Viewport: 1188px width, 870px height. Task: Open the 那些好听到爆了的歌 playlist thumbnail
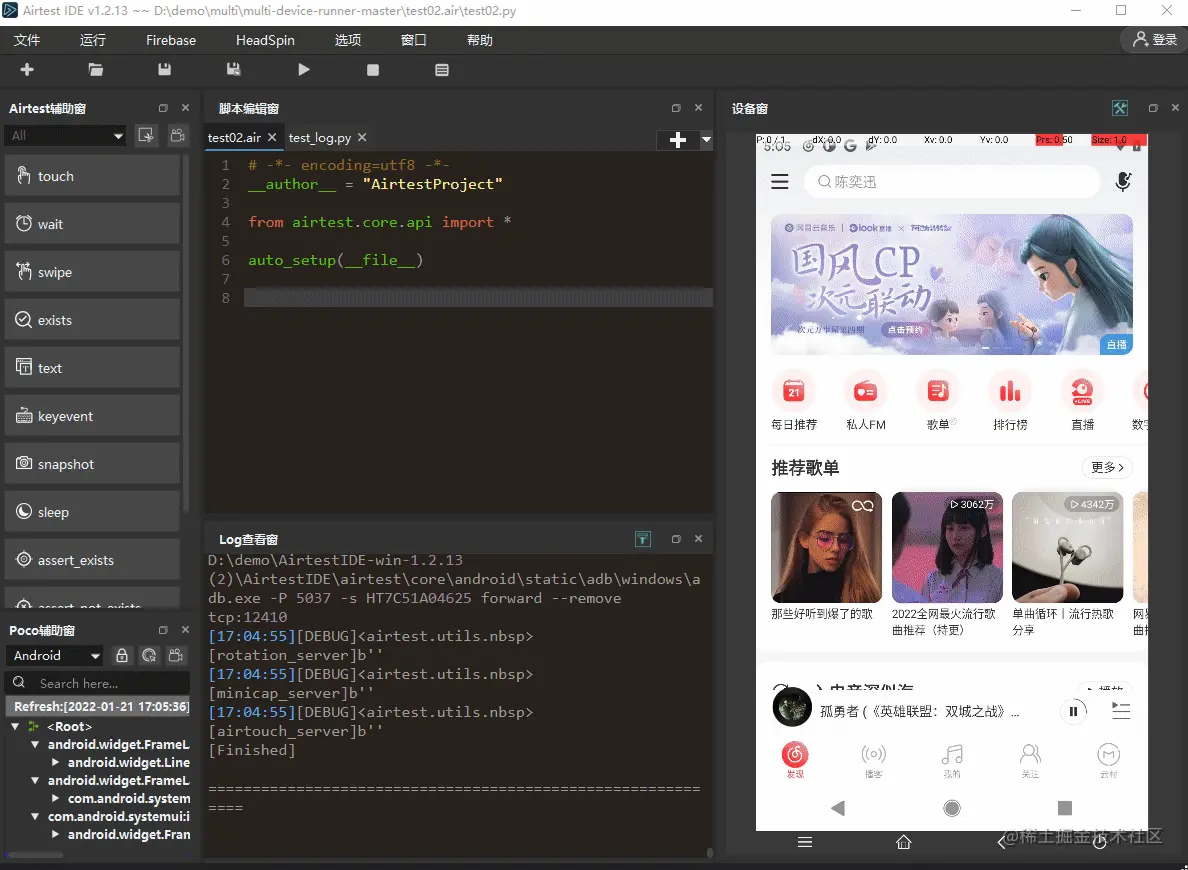(827, 547)
